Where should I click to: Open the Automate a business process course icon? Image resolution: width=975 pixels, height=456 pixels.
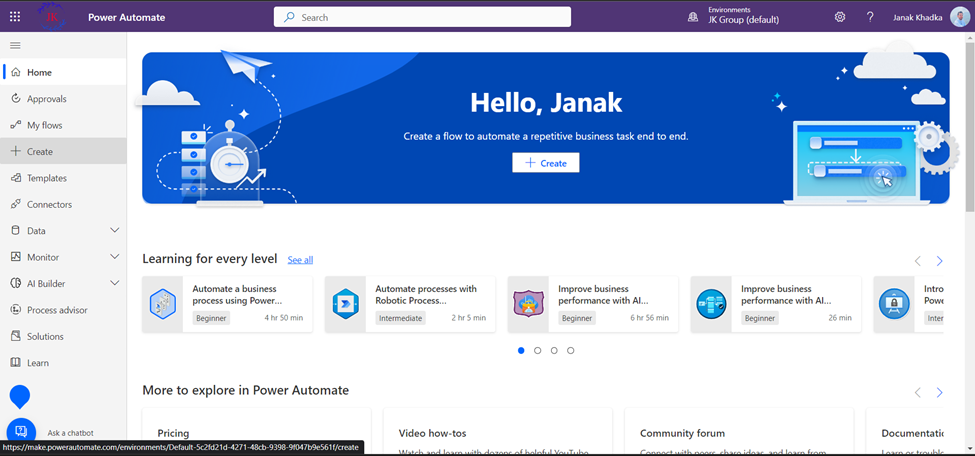(163, 304)
